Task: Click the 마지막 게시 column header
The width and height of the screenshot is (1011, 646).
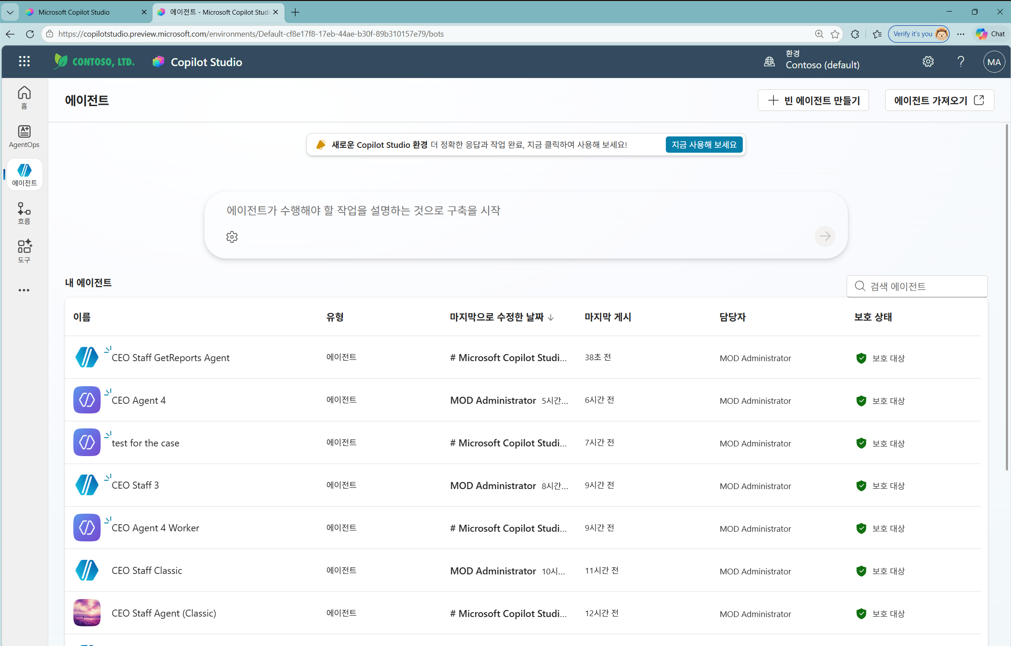Action: pos(608,317)
